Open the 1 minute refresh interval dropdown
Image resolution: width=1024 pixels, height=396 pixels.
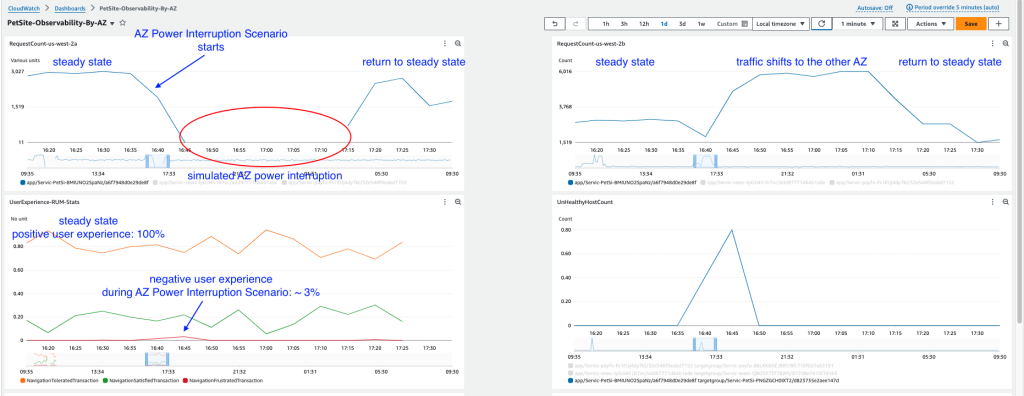click(x=857, y=24)
